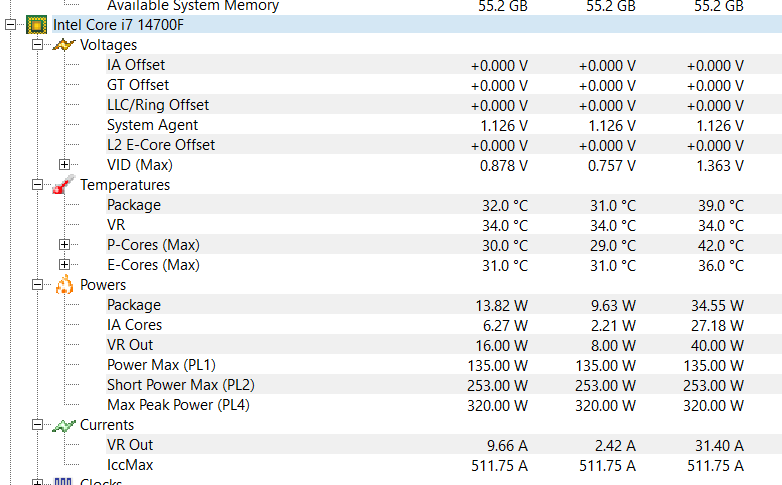The height and width of the screenshot is (485, 782).
Task: Select the IccMax row
Action: 444,465
